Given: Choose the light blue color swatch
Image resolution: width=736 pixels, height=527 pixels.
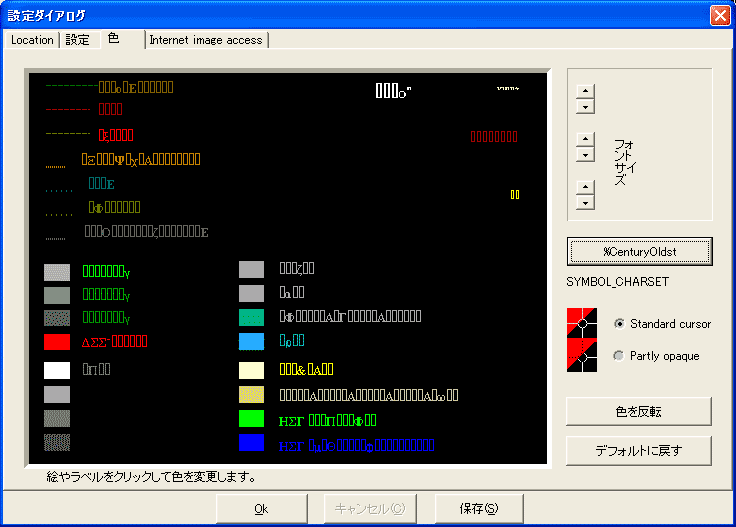Looking at the screenshot, I should [x=251, y=342].
